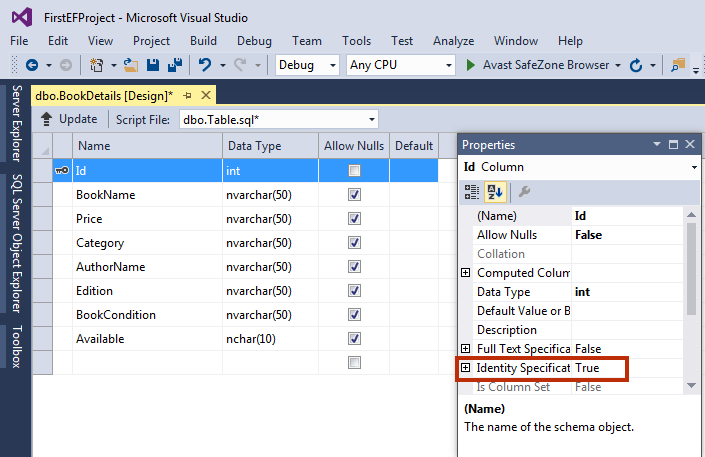Expand the Identity Specification property
The image size is (705, 457).
pos(466,367)
